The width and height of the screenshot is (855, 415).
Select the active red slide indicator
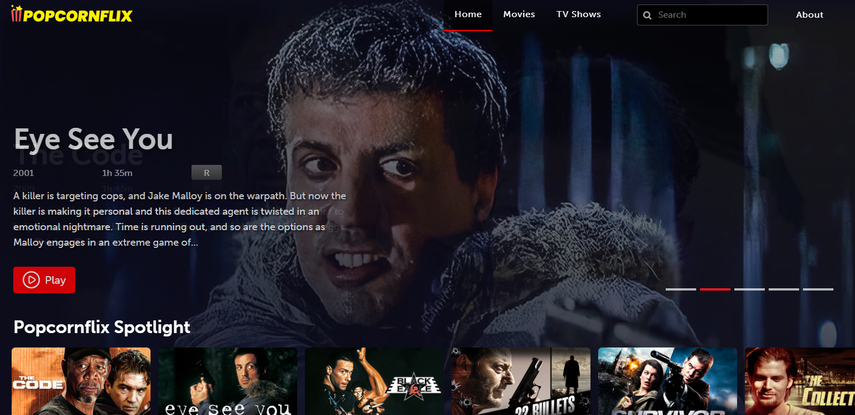(715, 289)
